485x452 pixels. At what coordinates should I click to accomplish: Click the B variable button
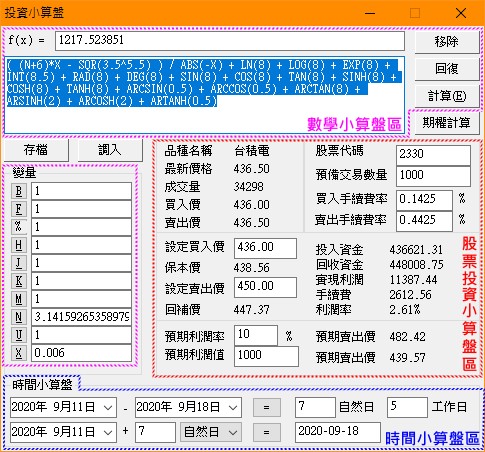19,191
